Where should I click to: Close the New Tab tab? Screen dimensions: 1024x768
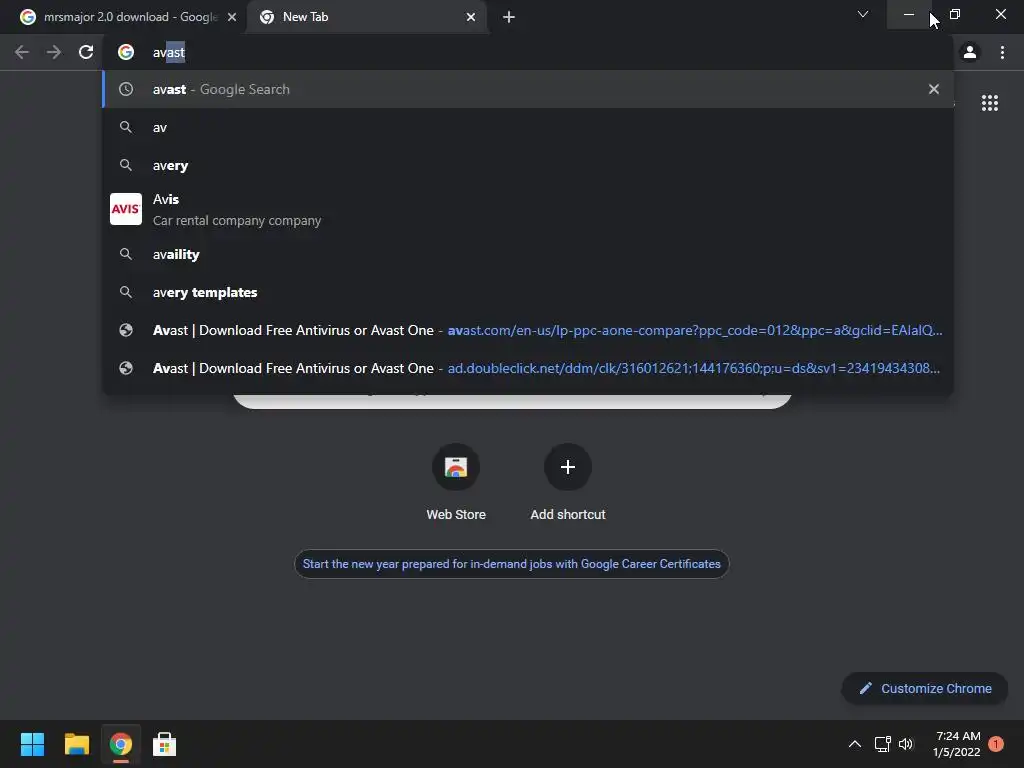tap(471, 17)
